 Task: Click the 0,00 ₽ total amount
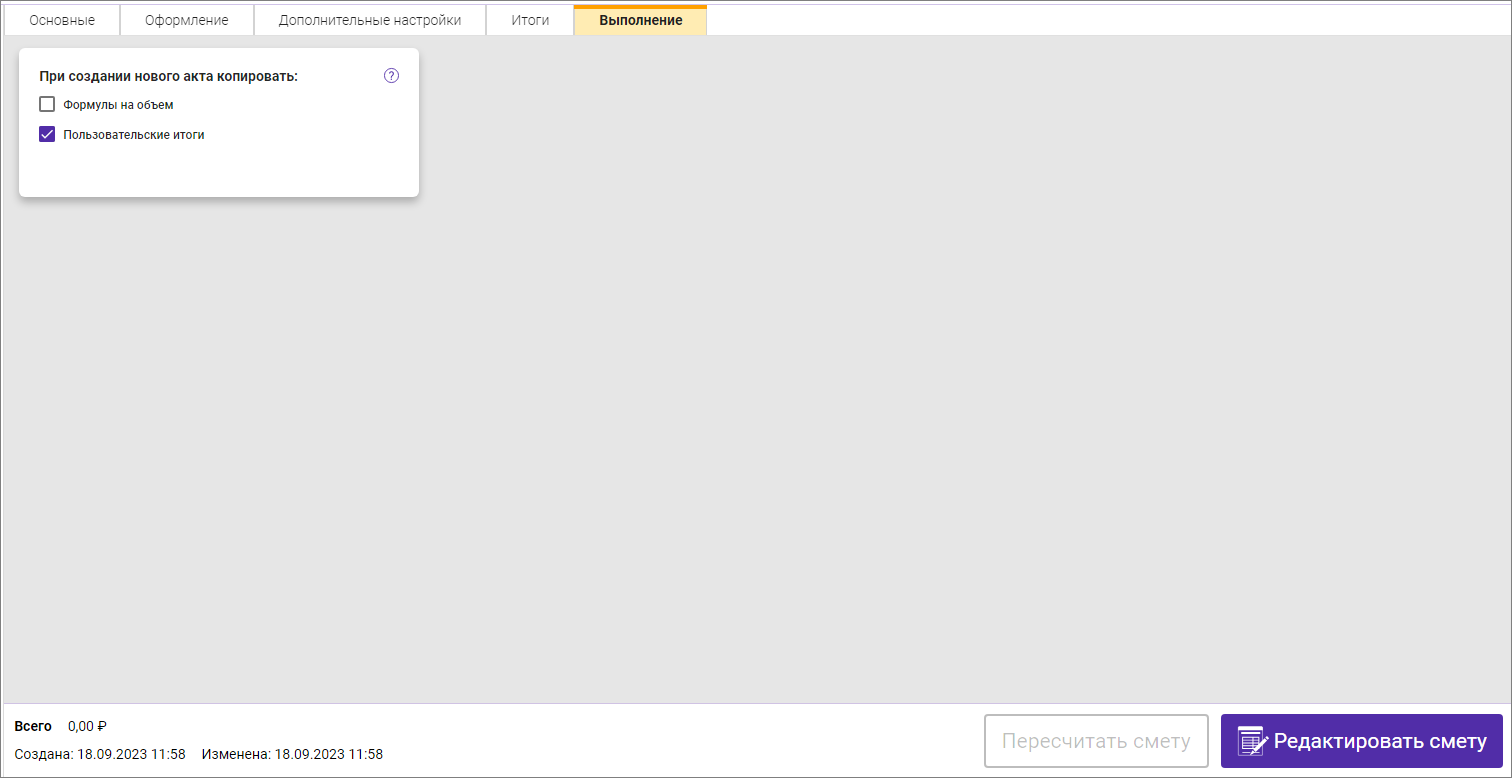pyautogui.click(x=87, y=726)
